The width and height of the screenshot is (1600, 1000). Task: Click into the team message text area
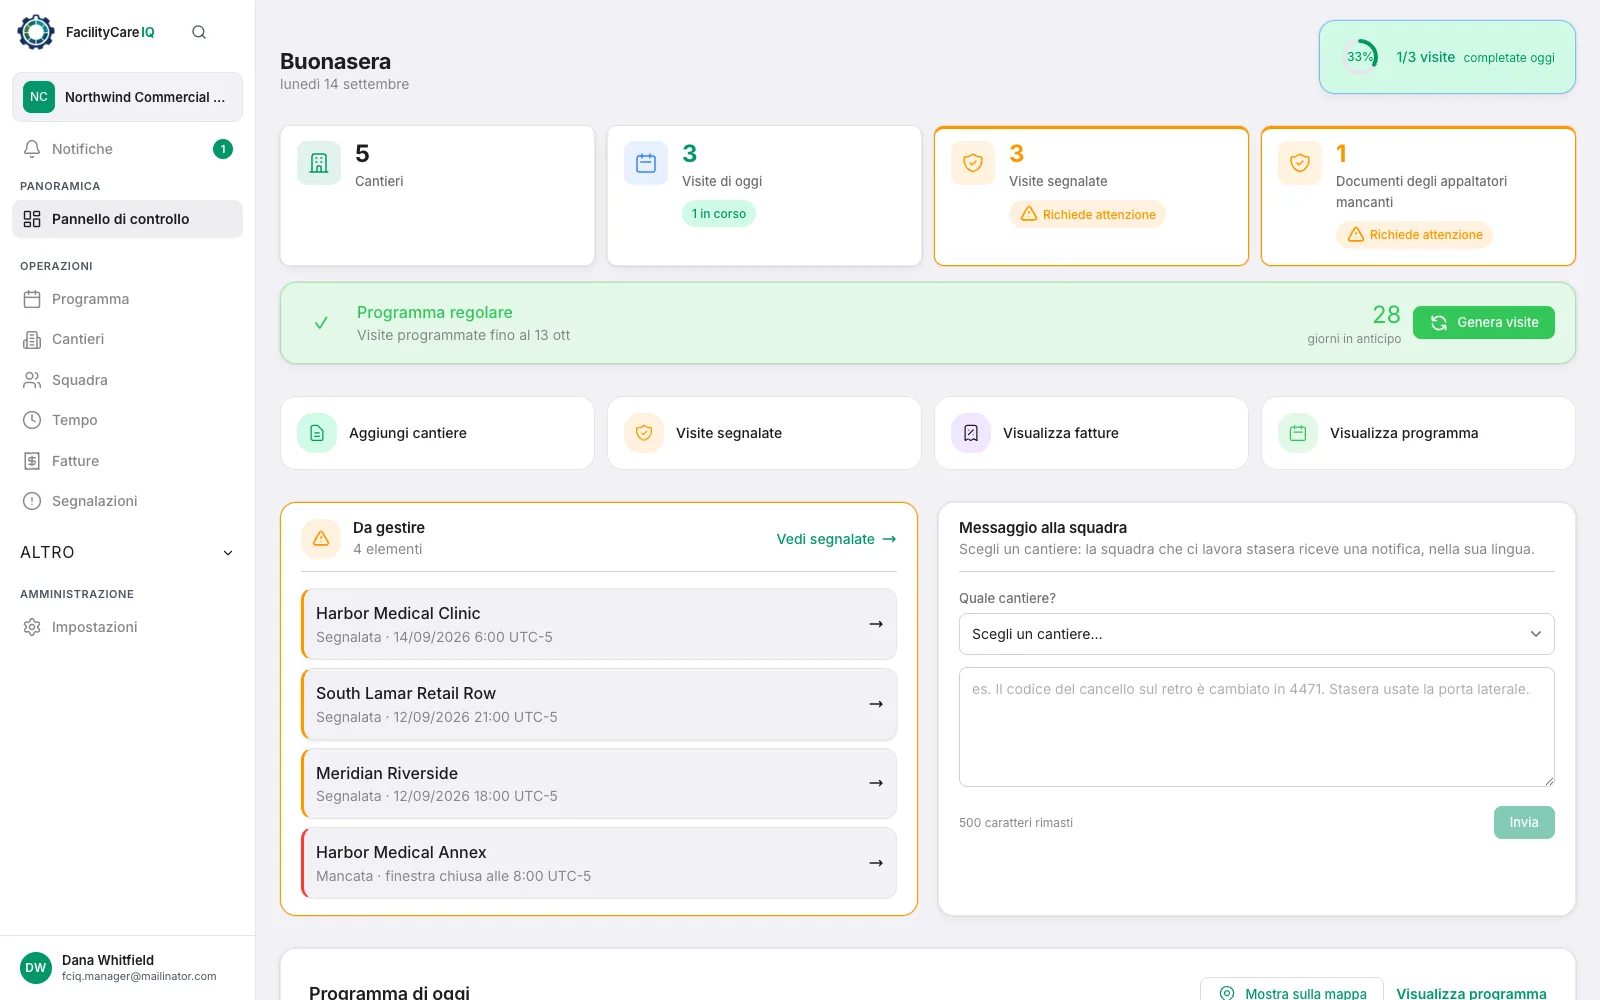coord(1256,727)
